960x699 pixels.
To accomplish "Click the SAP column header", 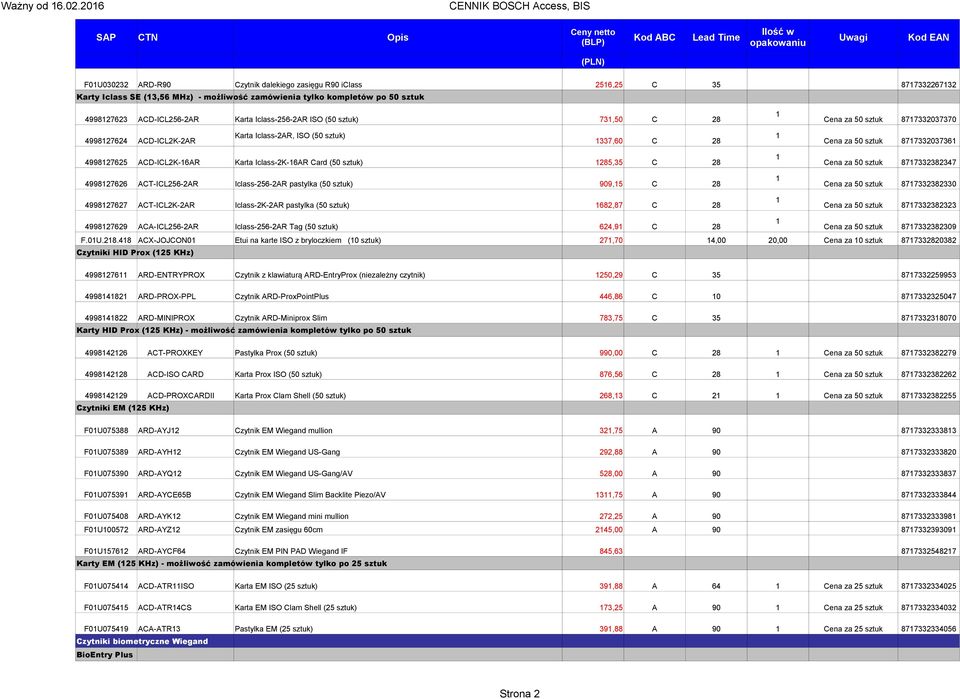I will click(x=105, y=37).
